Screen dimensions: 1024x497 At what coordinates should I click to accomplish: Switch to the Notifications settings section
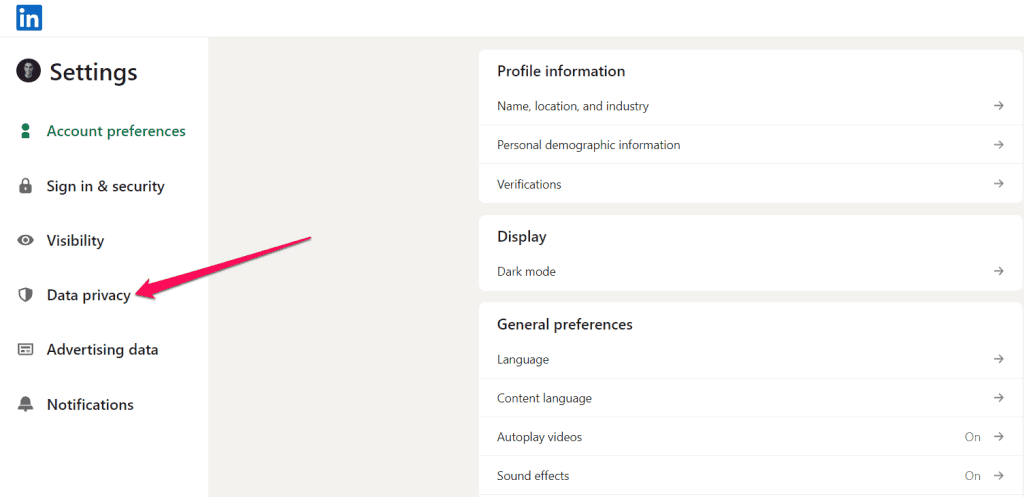pyautogui.click(x=90, y=404)
